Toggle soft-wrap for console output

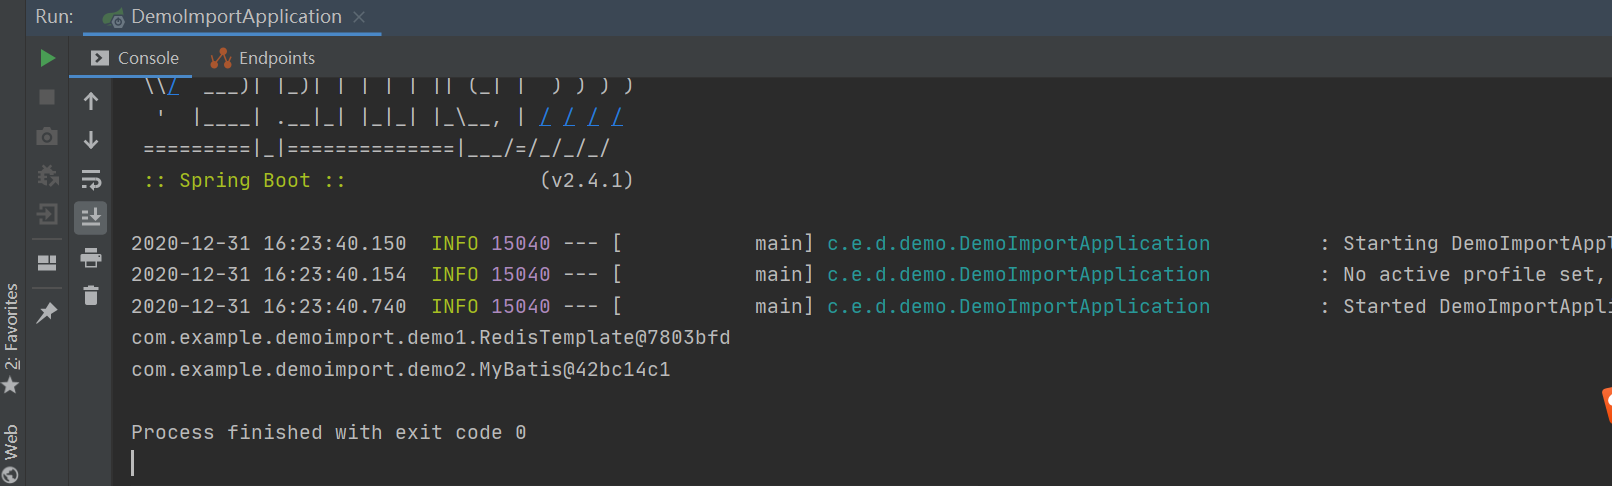(x=91, y=179)
